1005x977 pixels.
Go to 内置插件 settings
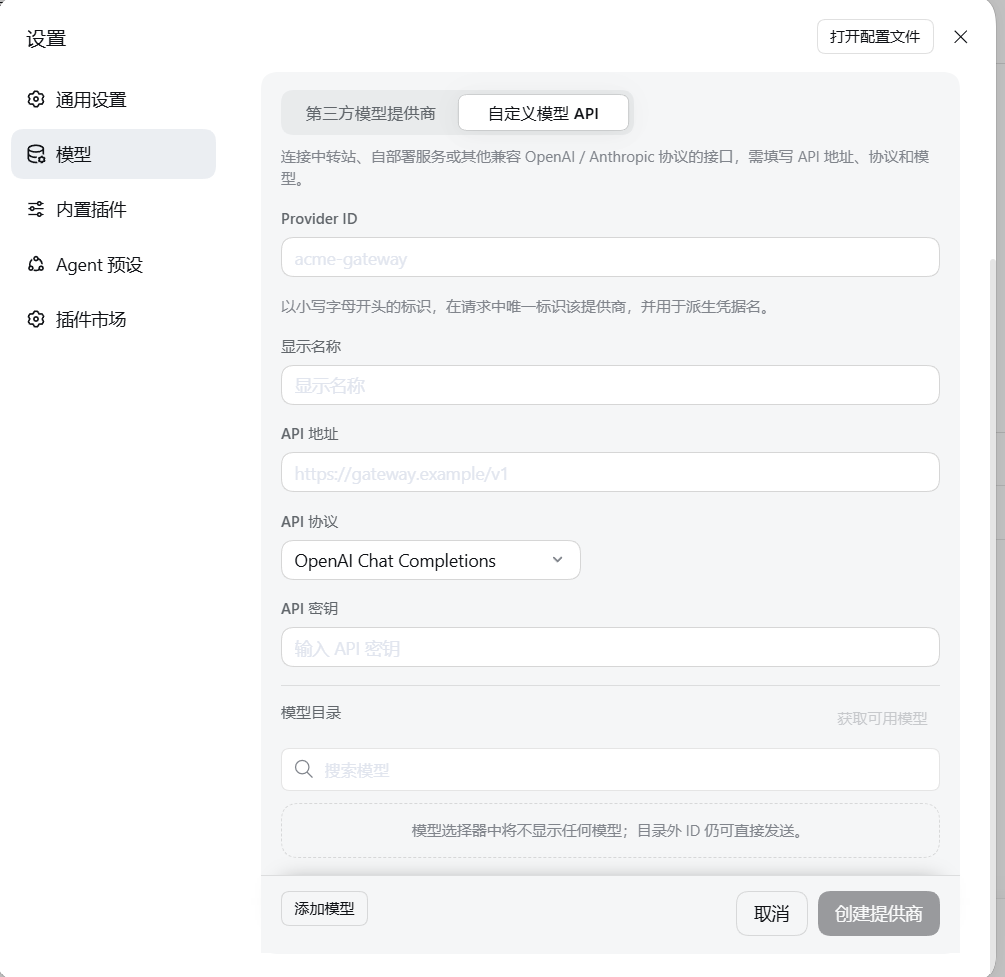[113, 209]
